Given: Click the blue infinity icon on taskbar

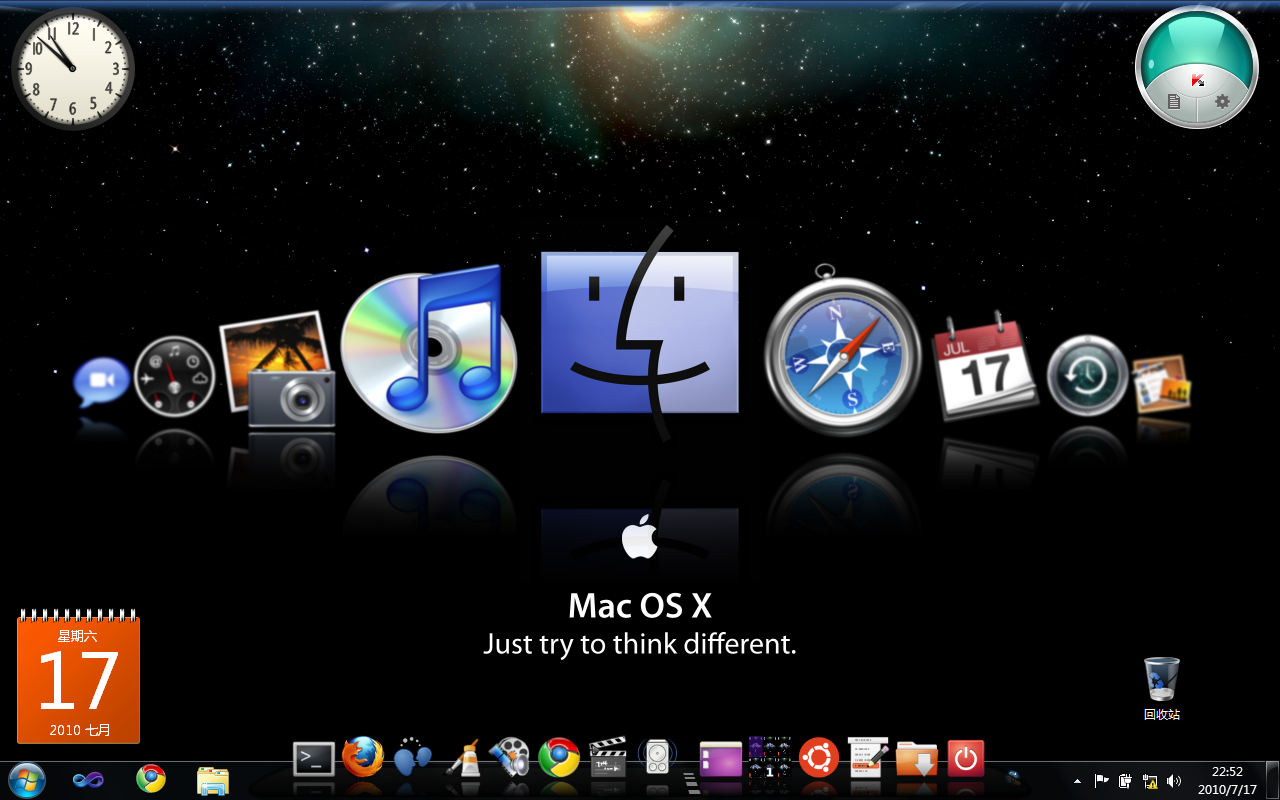Looking at the screenshot, I should click(89, 779).
